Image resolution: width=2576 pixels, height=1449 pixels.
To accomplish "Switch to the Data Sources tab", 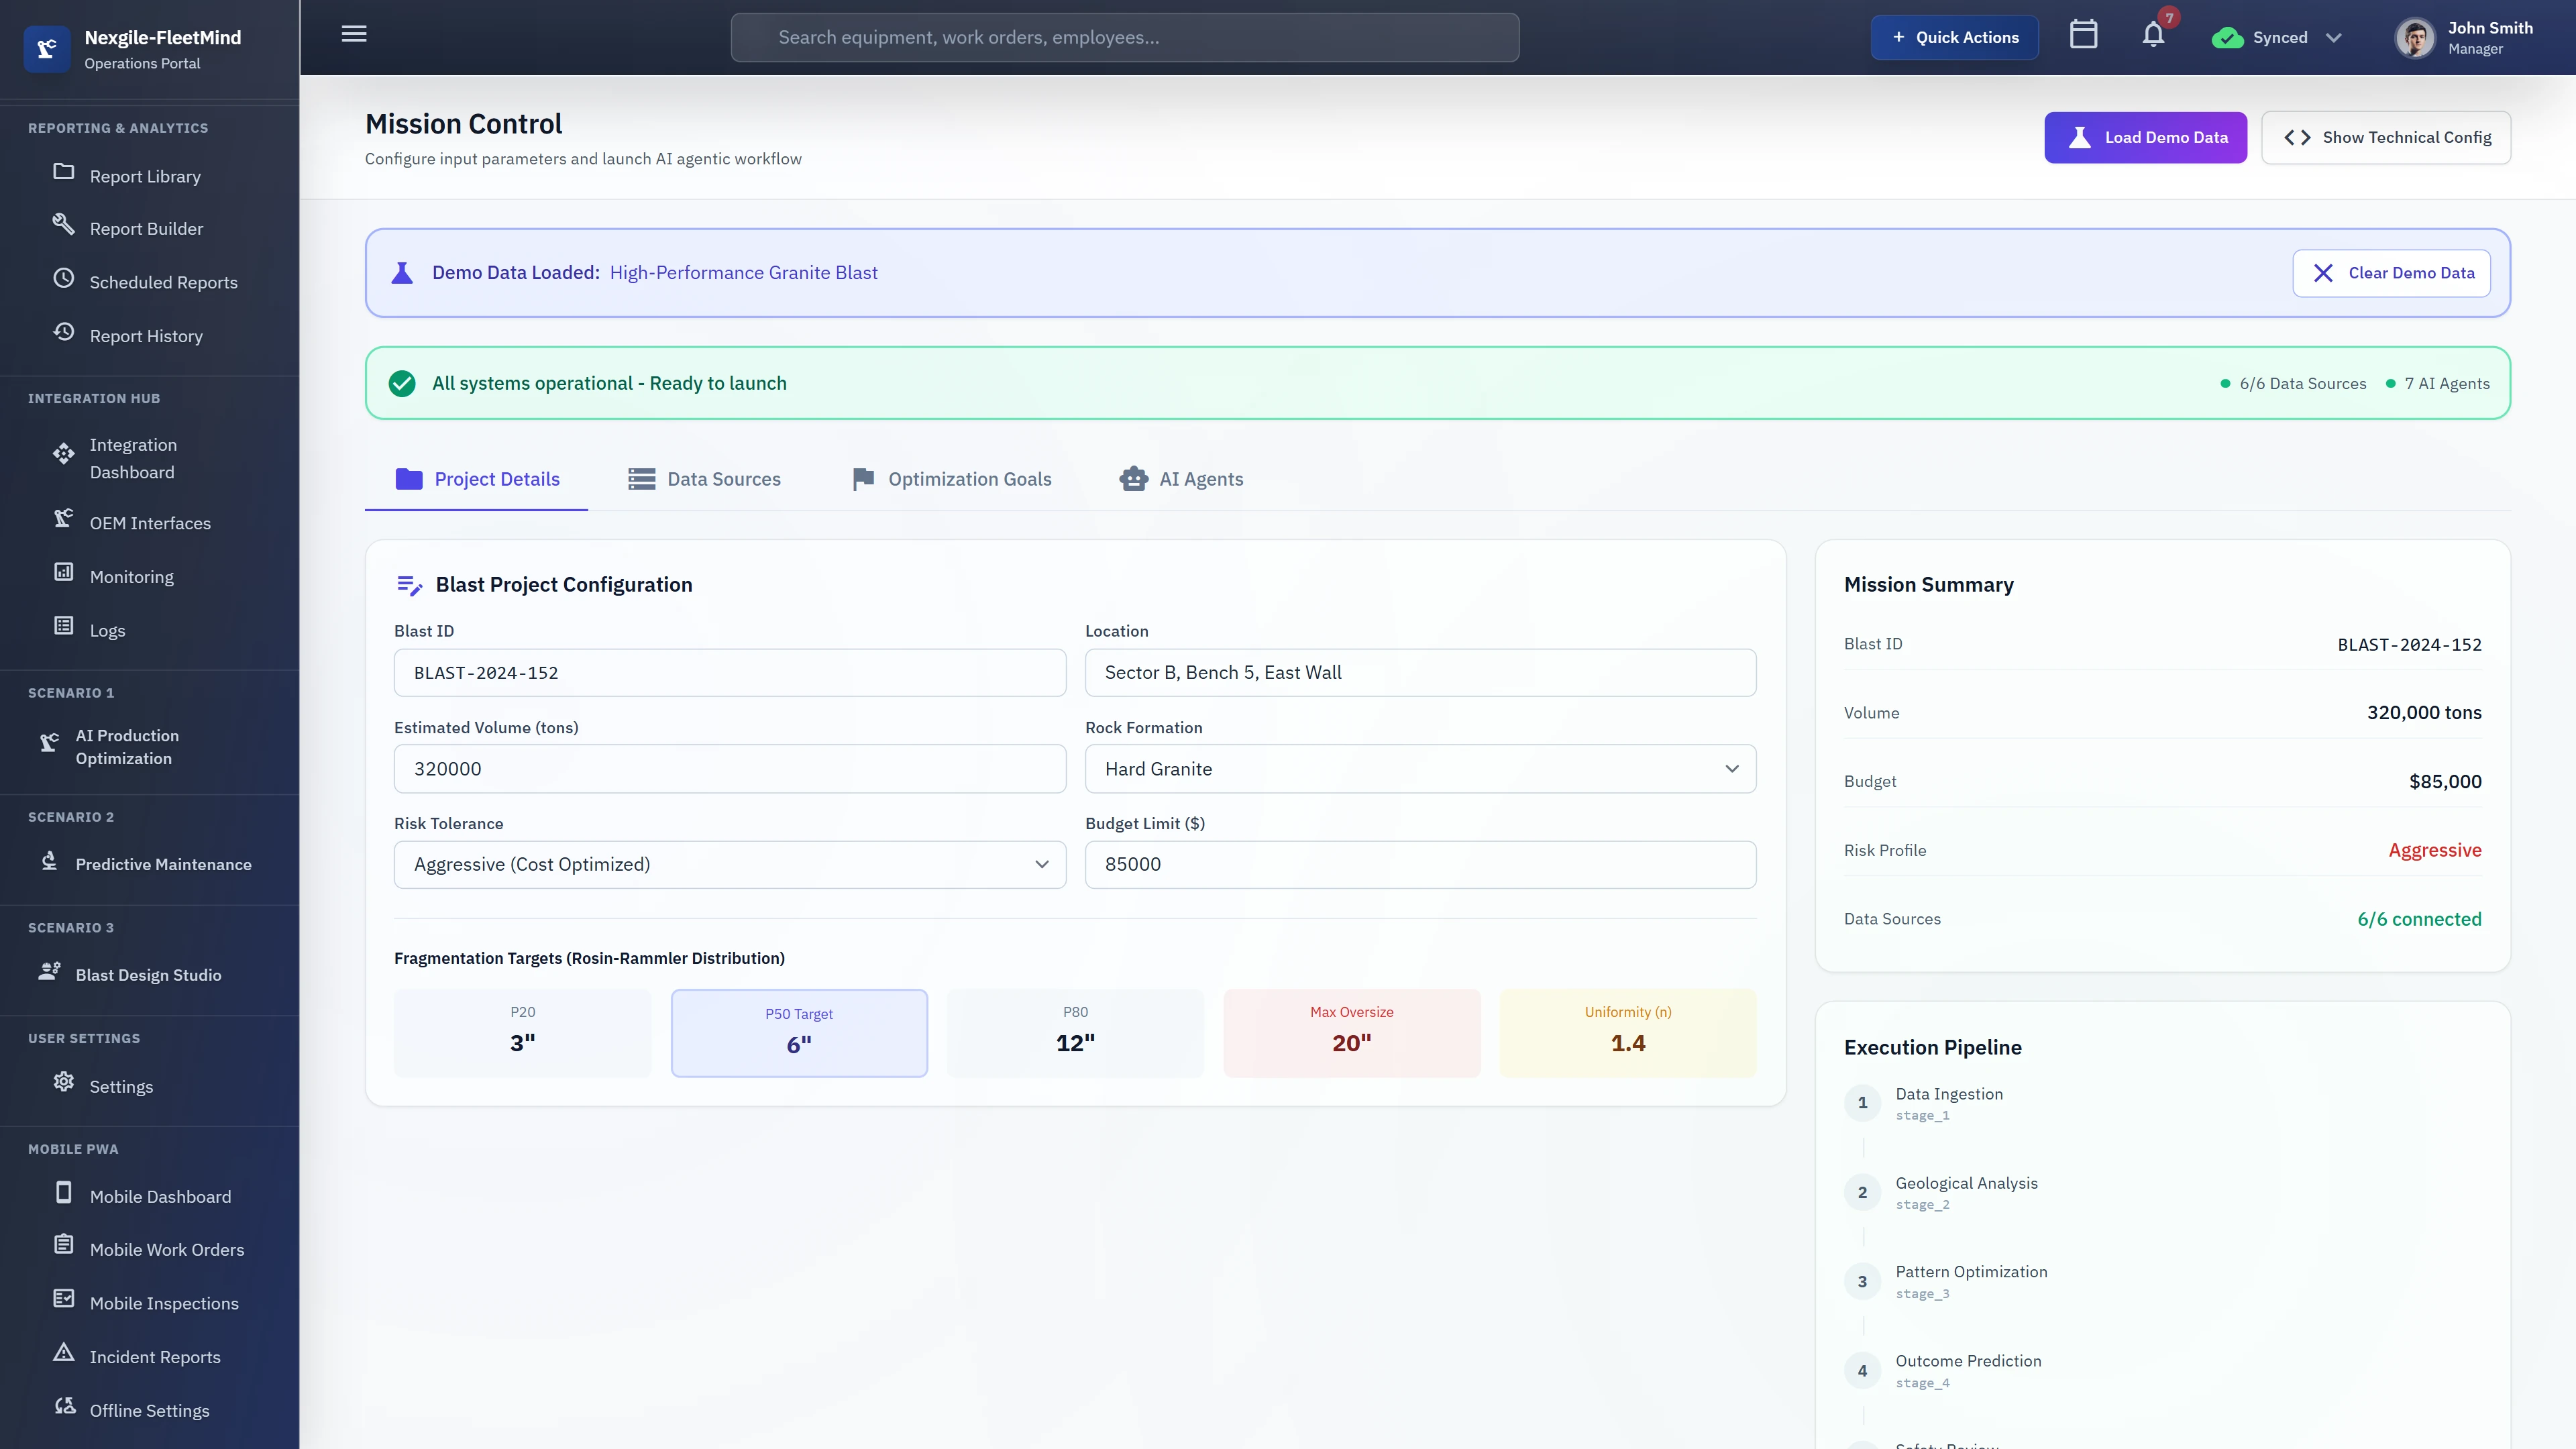I will click(x=704, y=479).
